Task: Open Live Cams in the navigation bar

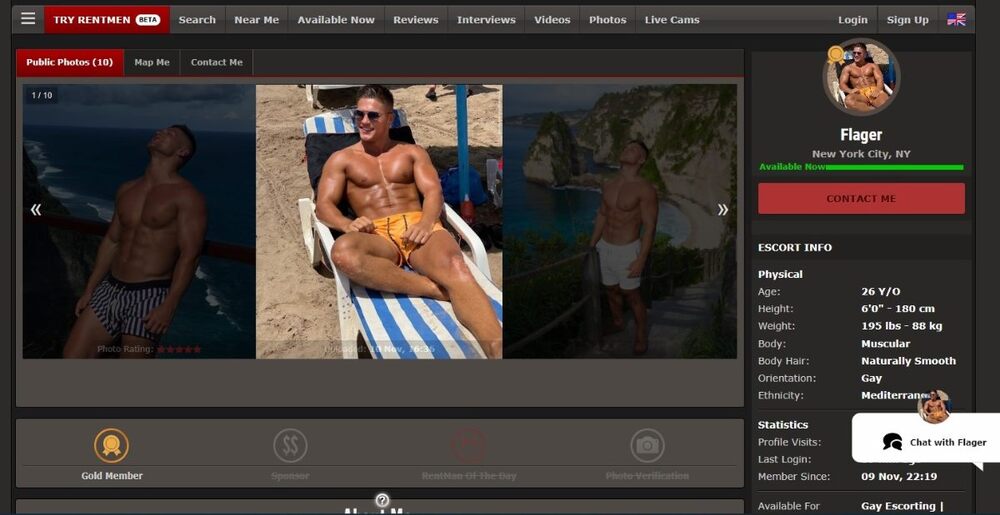Action: click(672, 19)
